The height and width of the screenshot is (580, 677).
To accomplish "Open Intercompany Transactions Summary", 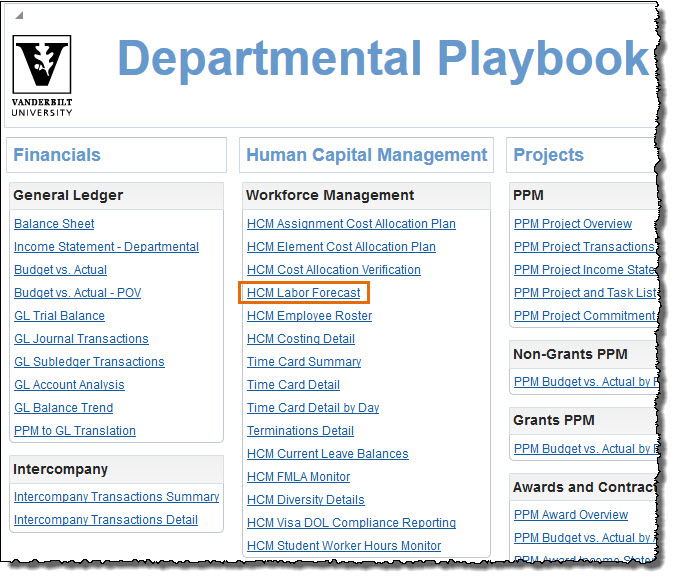I will pos(116,497).
